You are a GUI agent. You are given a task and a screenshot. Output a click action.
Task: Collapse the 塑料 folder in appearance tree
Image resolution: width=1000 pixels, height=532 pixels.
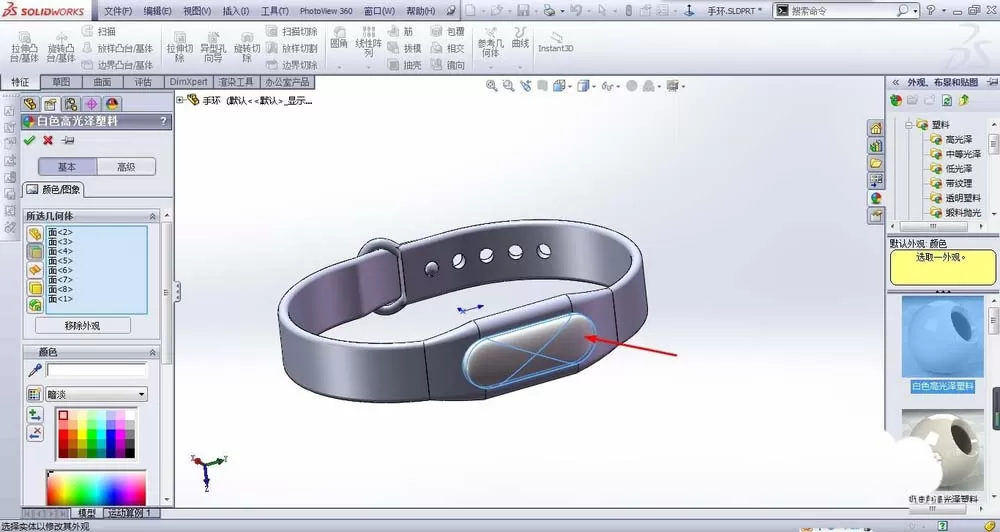tap(908, 125)
